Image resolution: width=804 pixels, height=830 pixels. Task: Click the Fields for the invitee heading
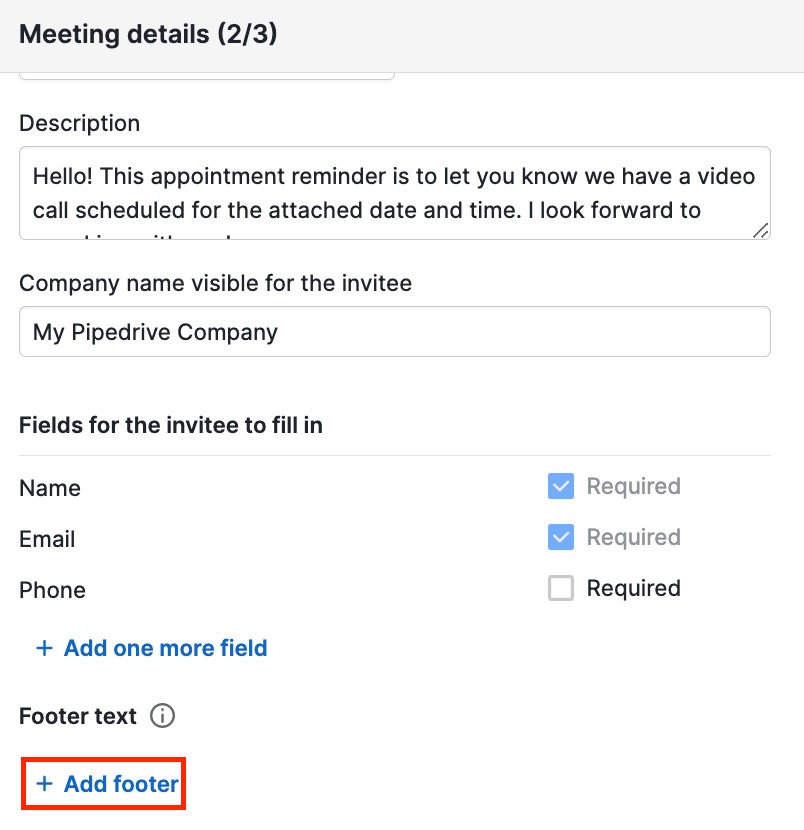pos(171,424)
